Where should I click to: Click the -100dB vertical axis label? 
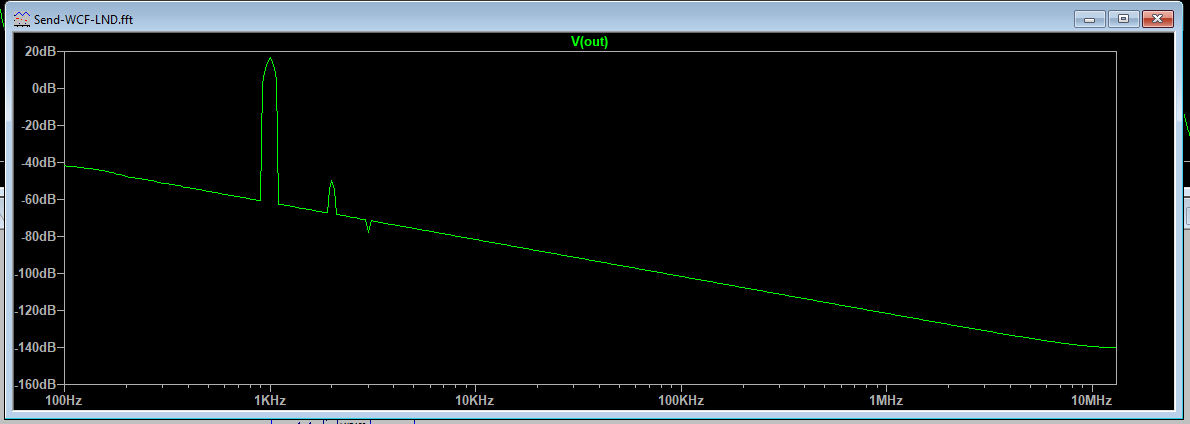[35, 273]
